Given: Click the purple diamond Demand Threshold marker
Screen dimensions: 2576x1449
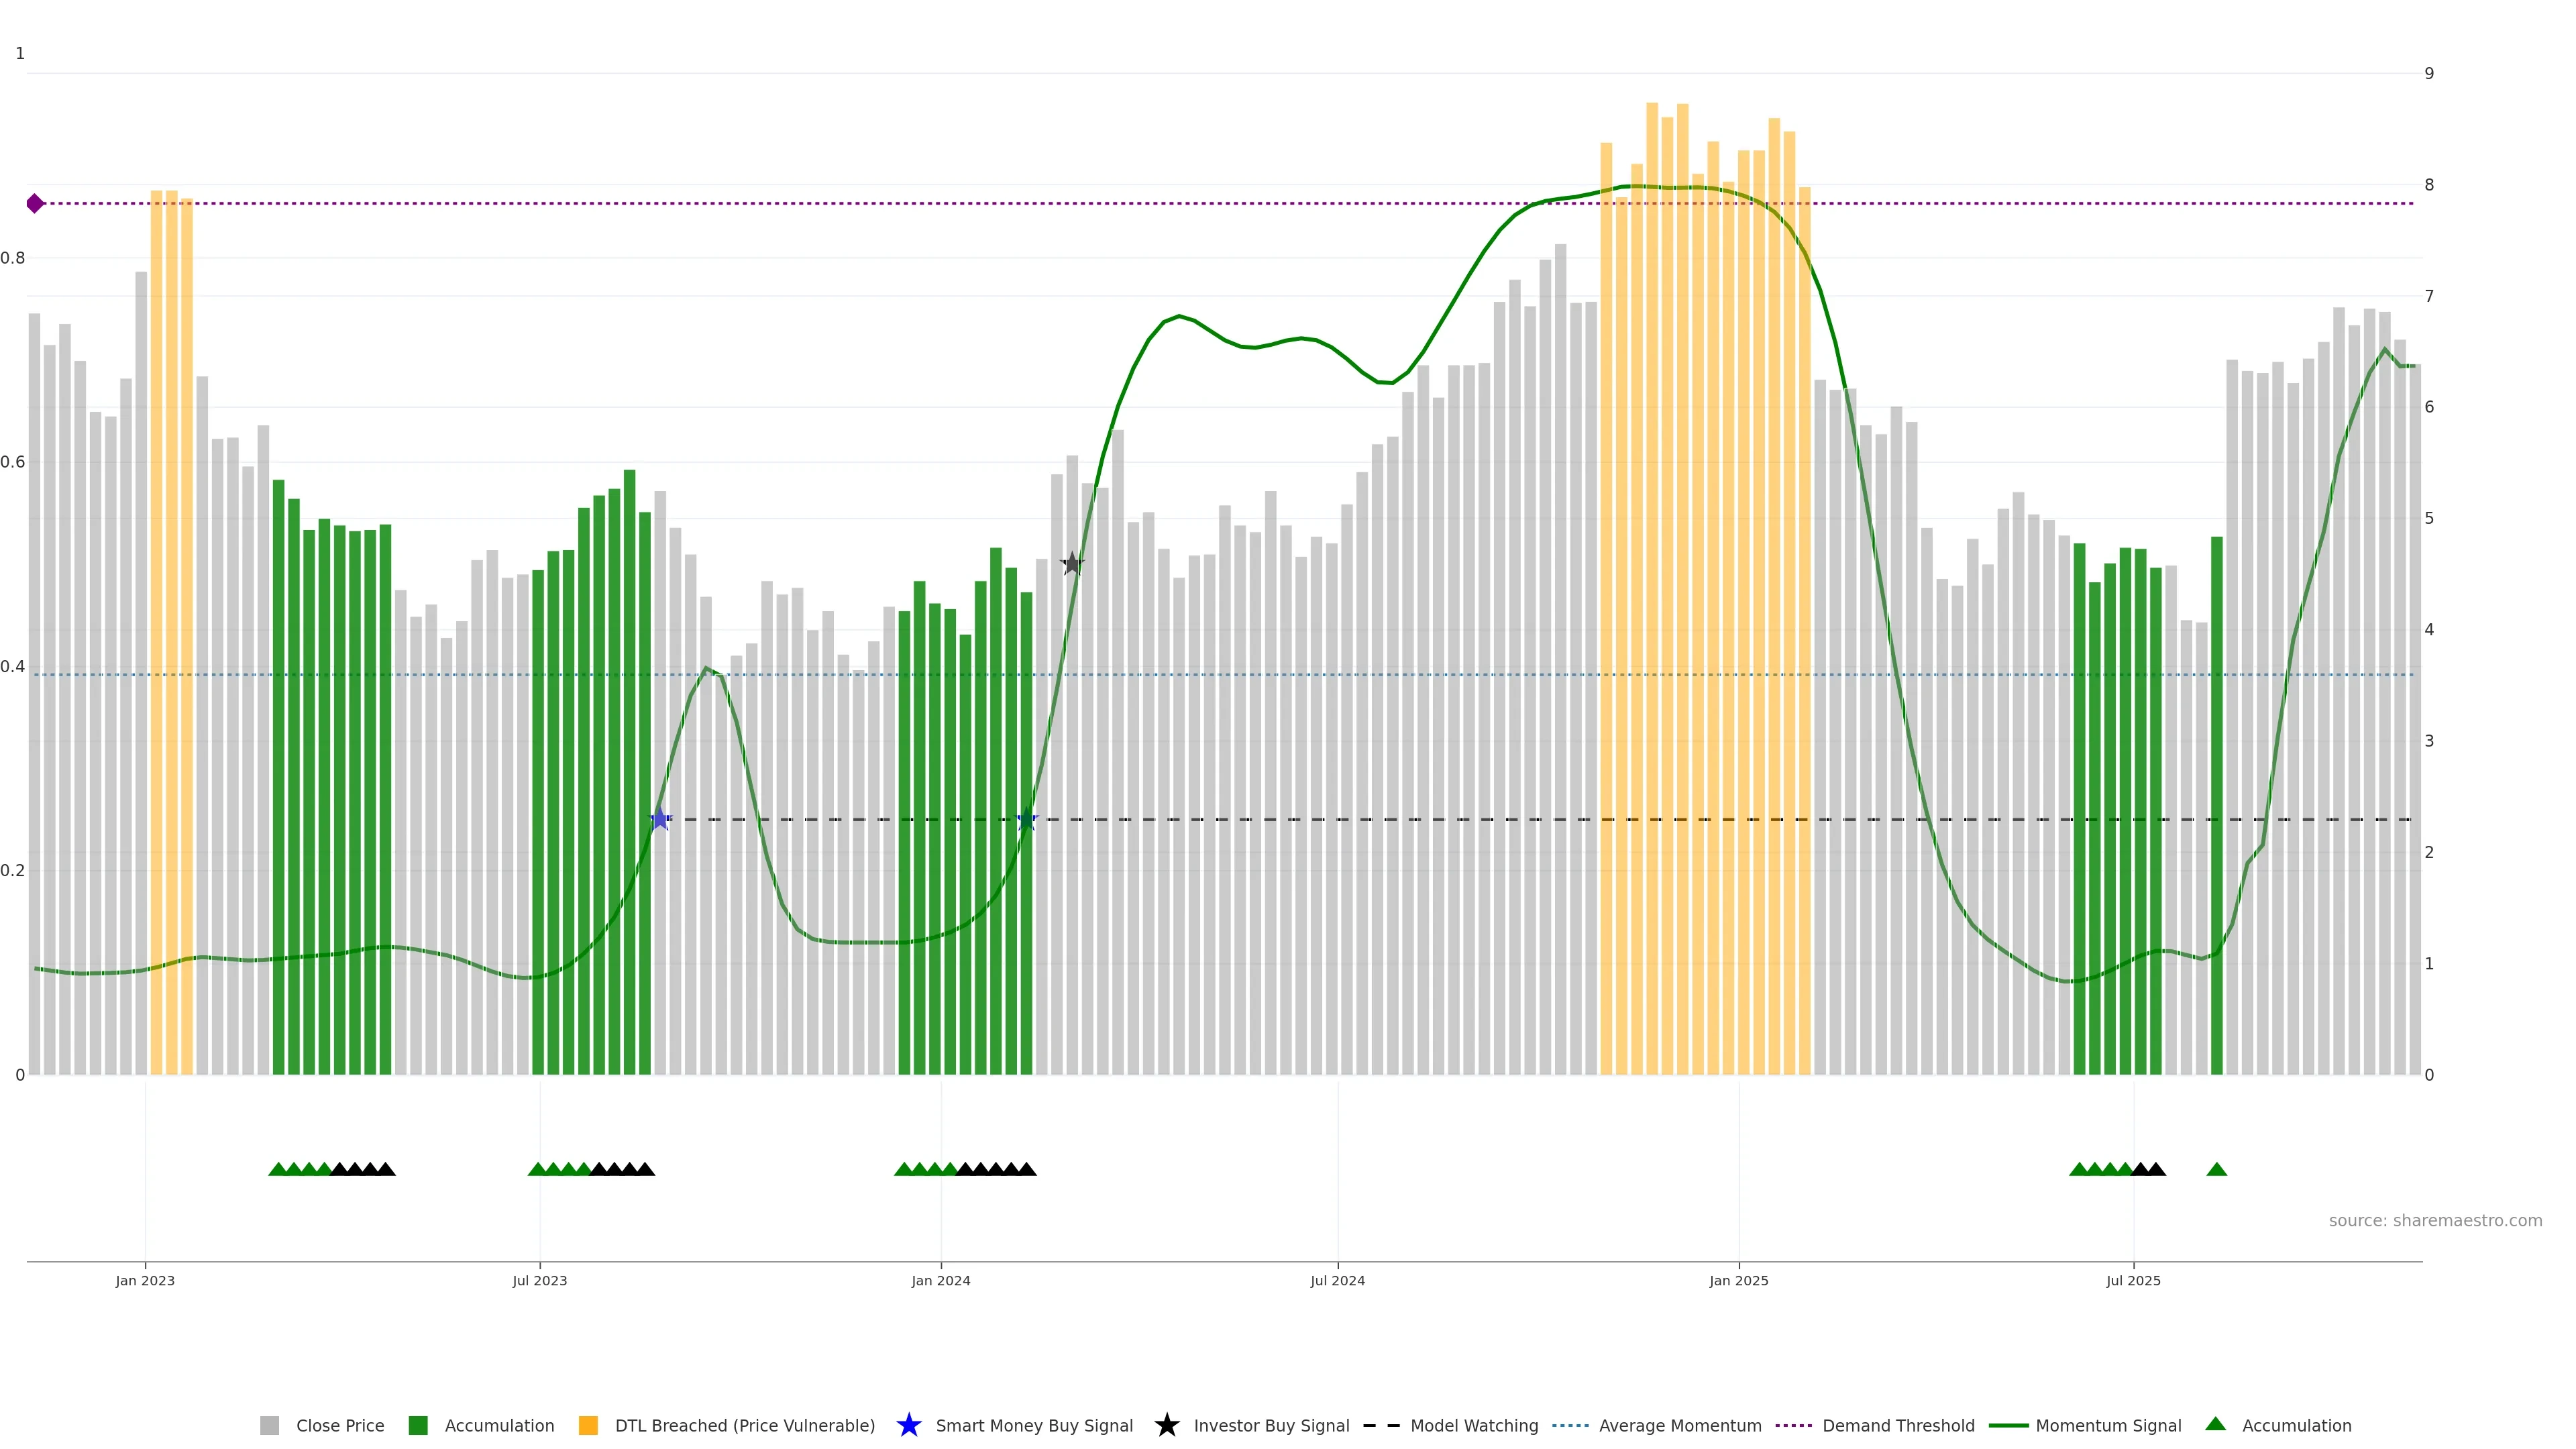Looking at the screenshot, I should [35, 204].
